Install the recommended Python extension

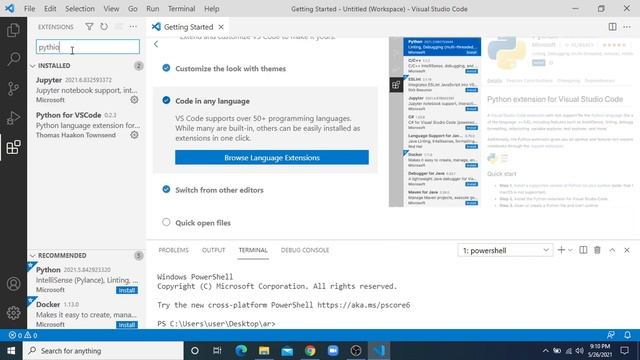click(127, 290)
